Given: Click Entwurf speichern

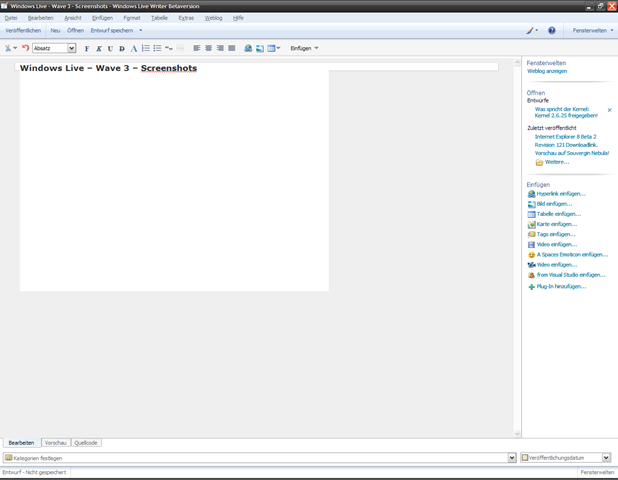Looking at the screenshot, I should [x=112, y=30].
